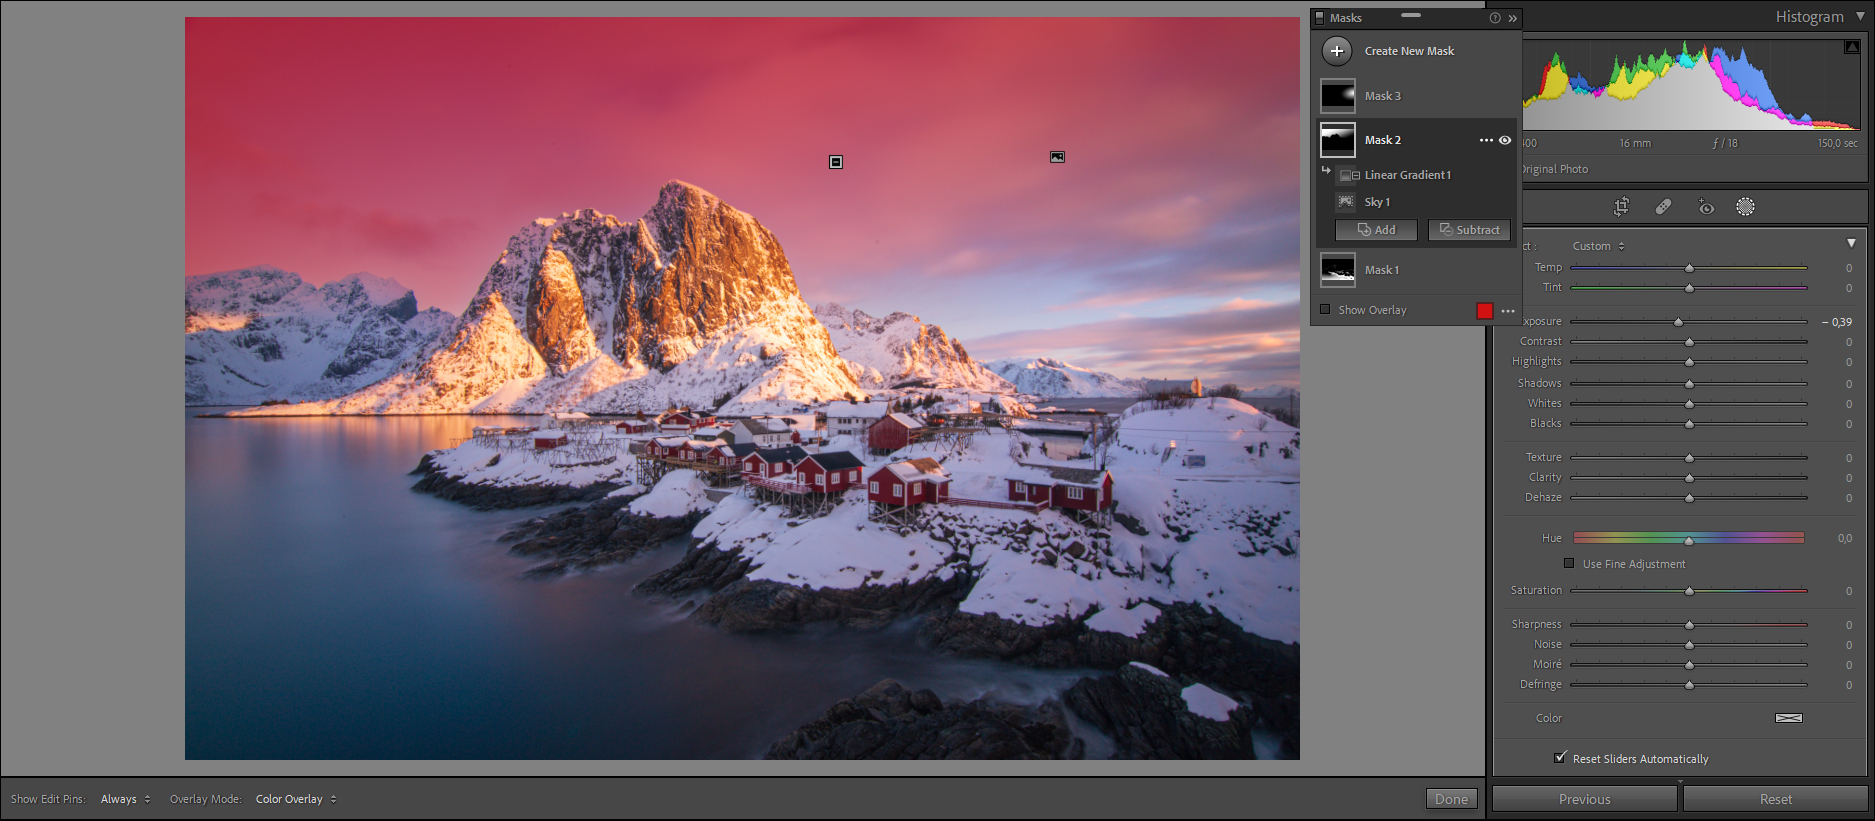This screenshot has height=821, width=1875.
Task: Click the Previous button
Action: pos(1584,799)
